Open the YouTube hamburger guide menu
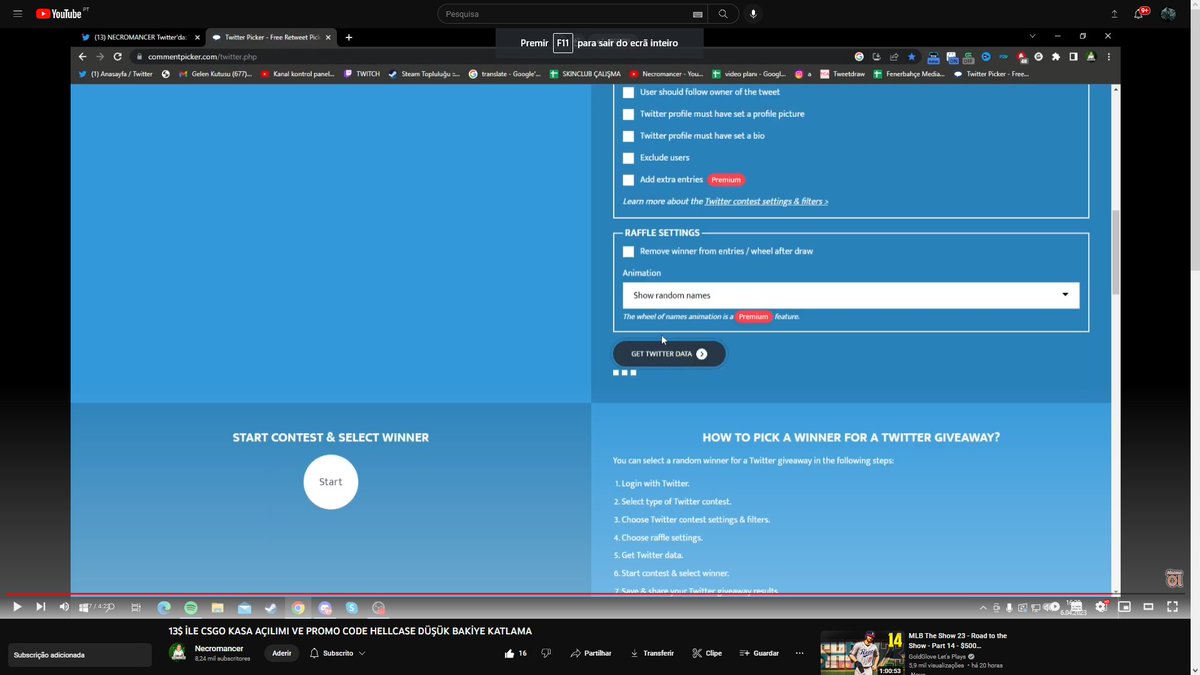This screenshot has width=1200, height=675. coord(18,14)
